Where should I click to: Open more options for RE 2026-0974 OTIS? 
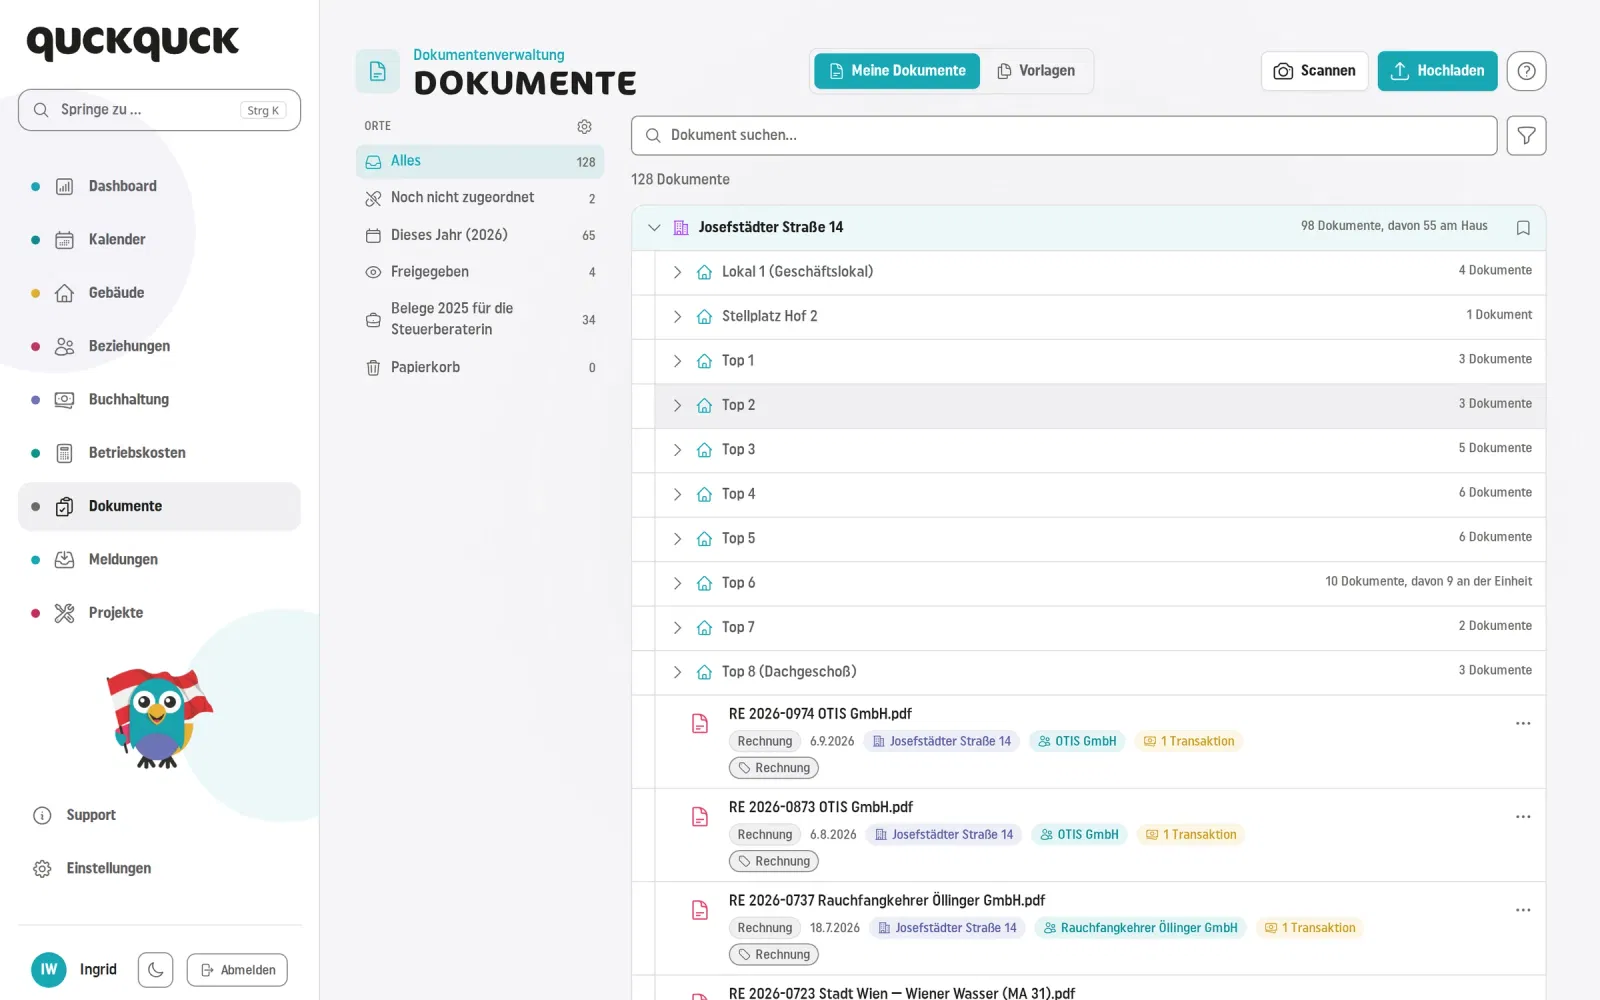[1523, 723]
